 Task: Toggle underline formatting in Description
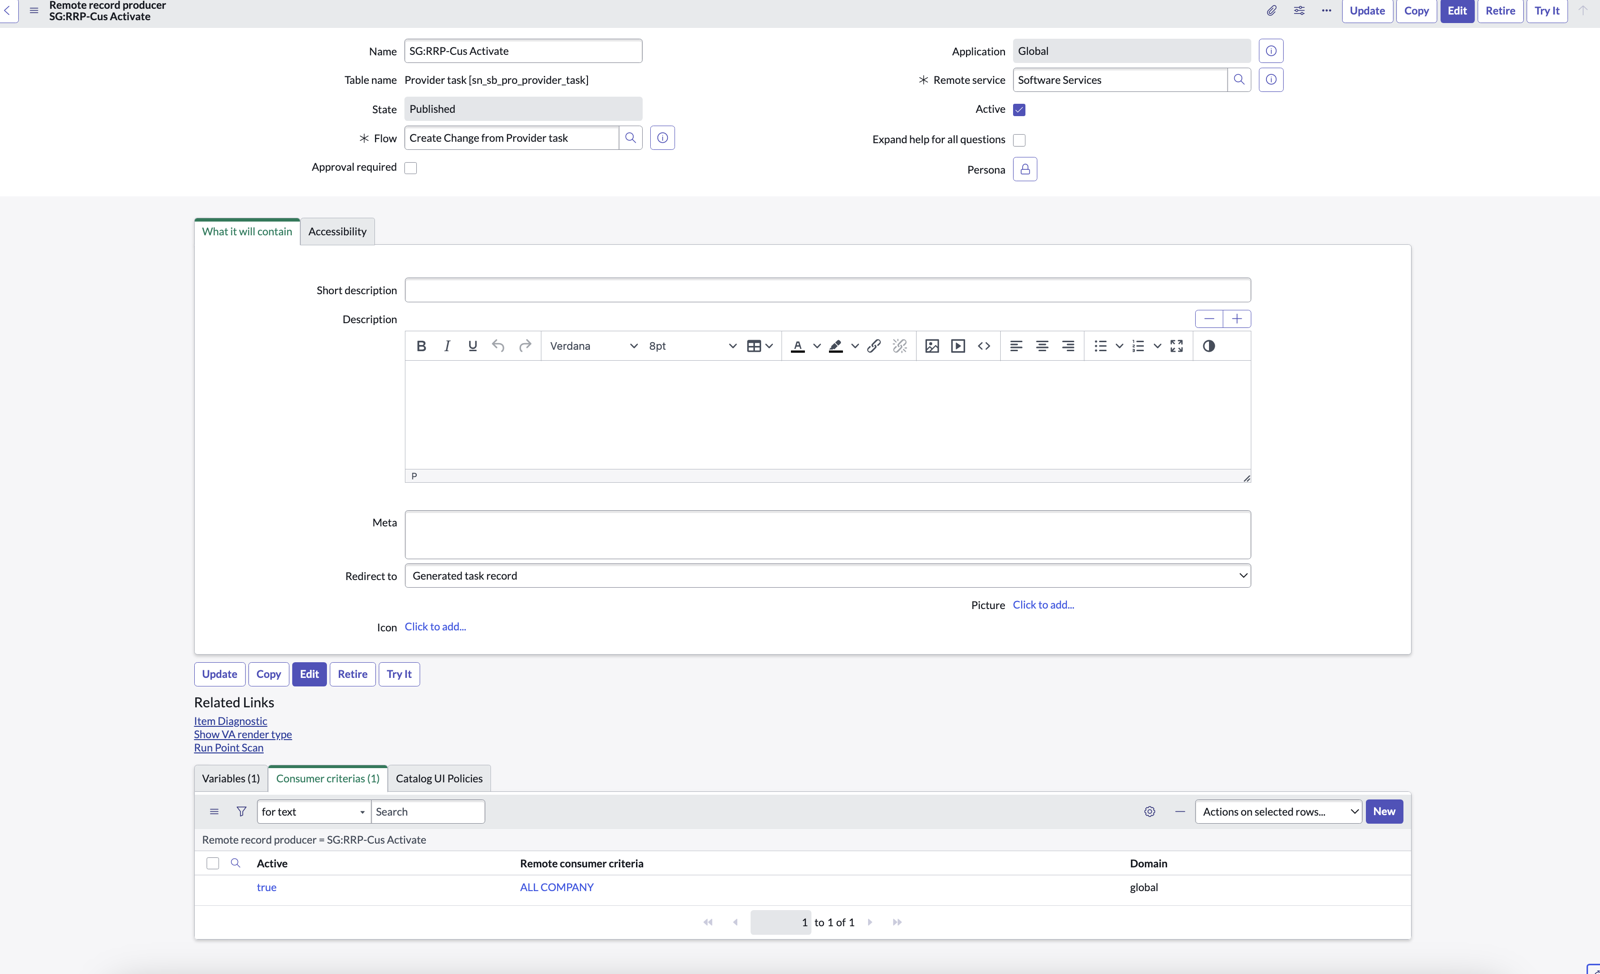pyautogui.click(x=473, y=346)
